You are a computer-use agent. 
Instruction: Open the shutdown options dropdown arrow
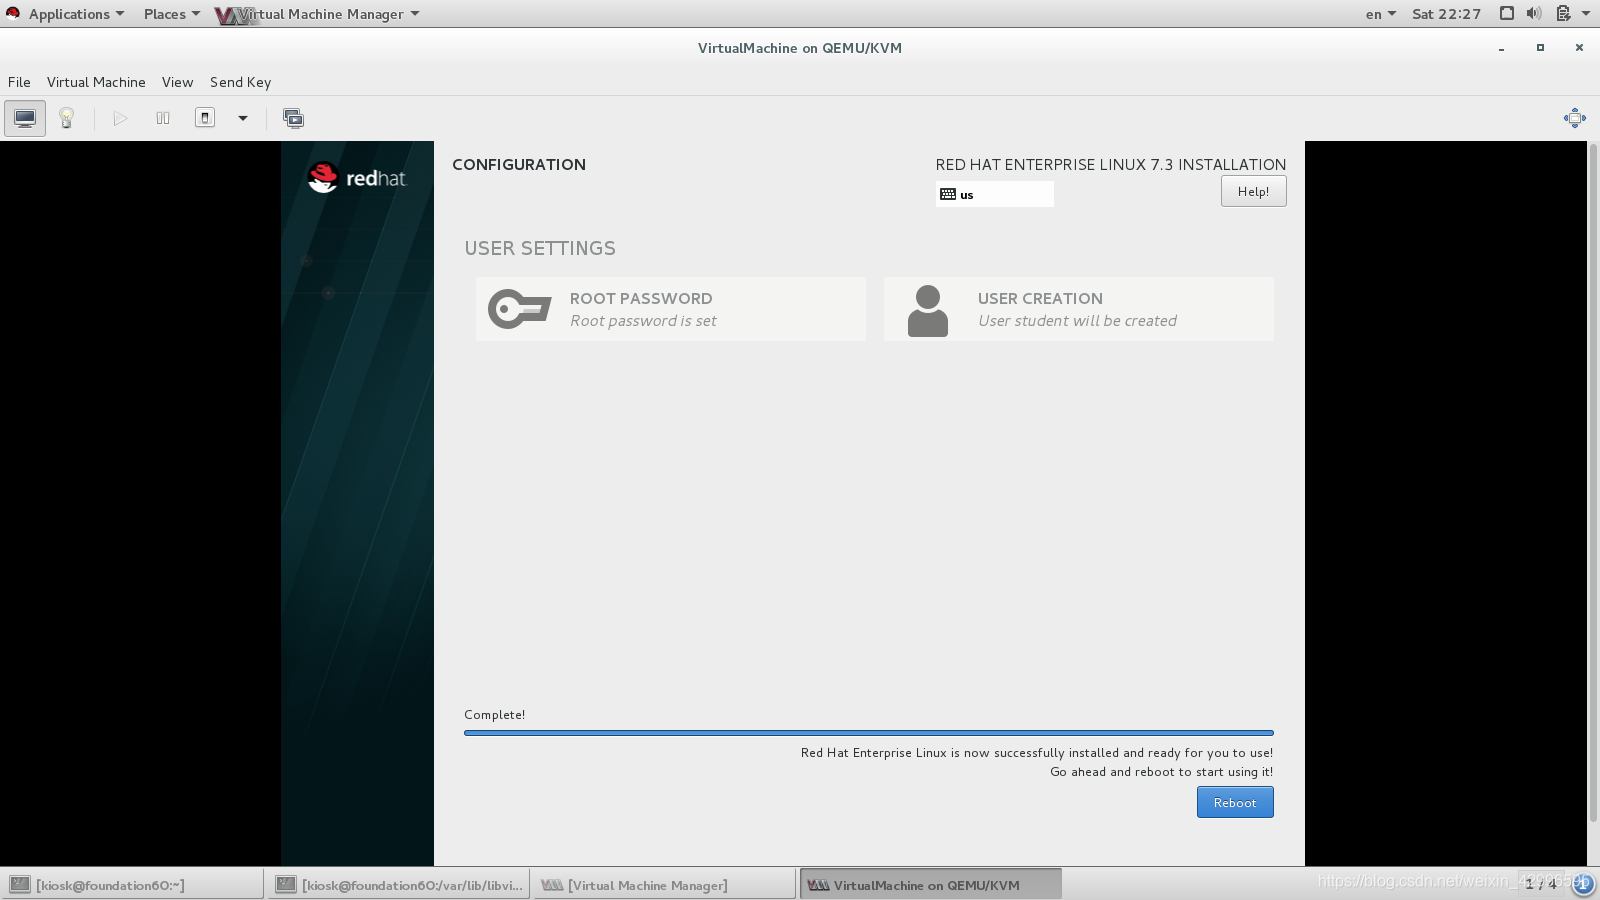pyautogui.click(x=242, y=118)
